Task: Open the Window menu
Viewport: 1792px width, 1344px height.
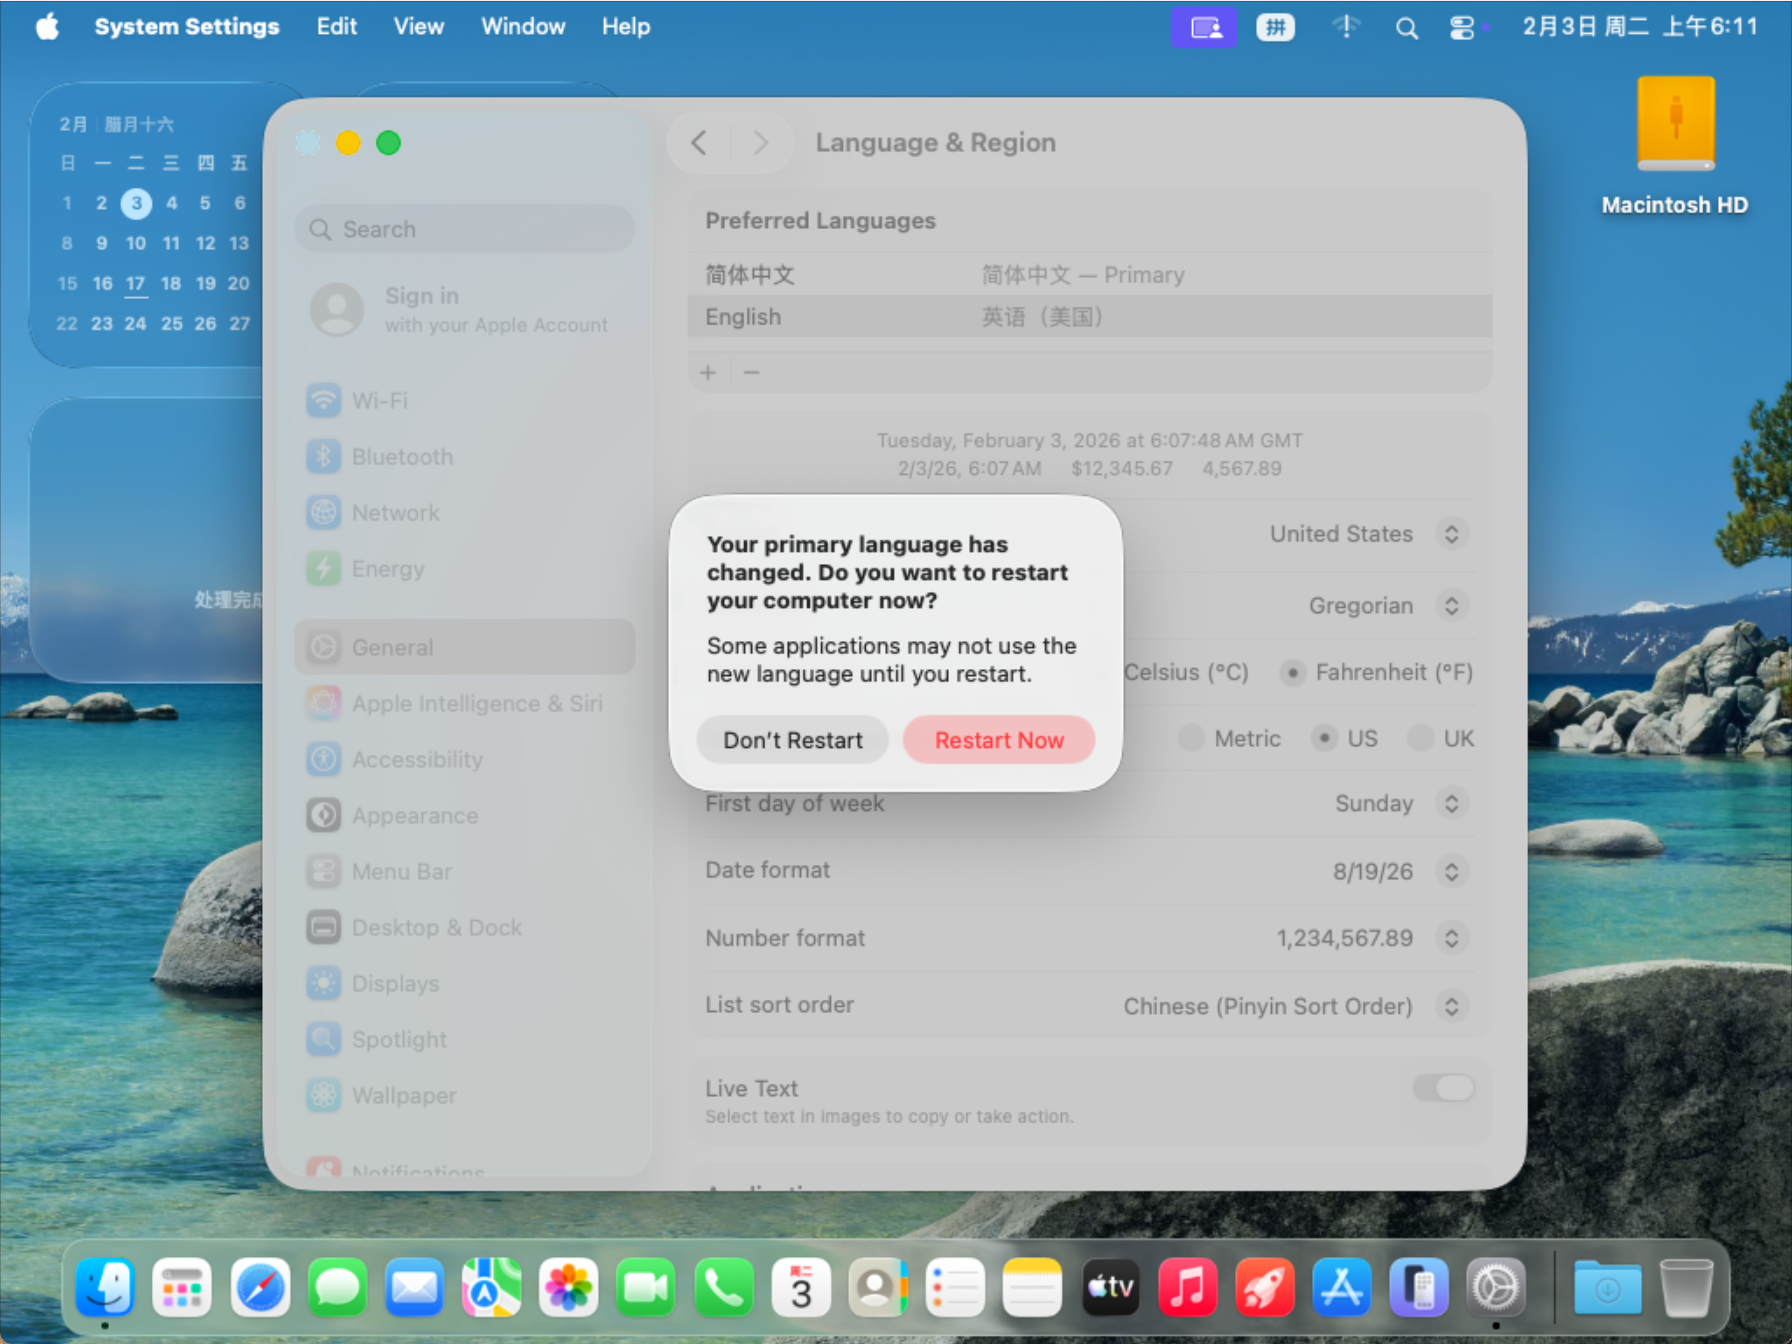Action: click(x=523, y=27)
